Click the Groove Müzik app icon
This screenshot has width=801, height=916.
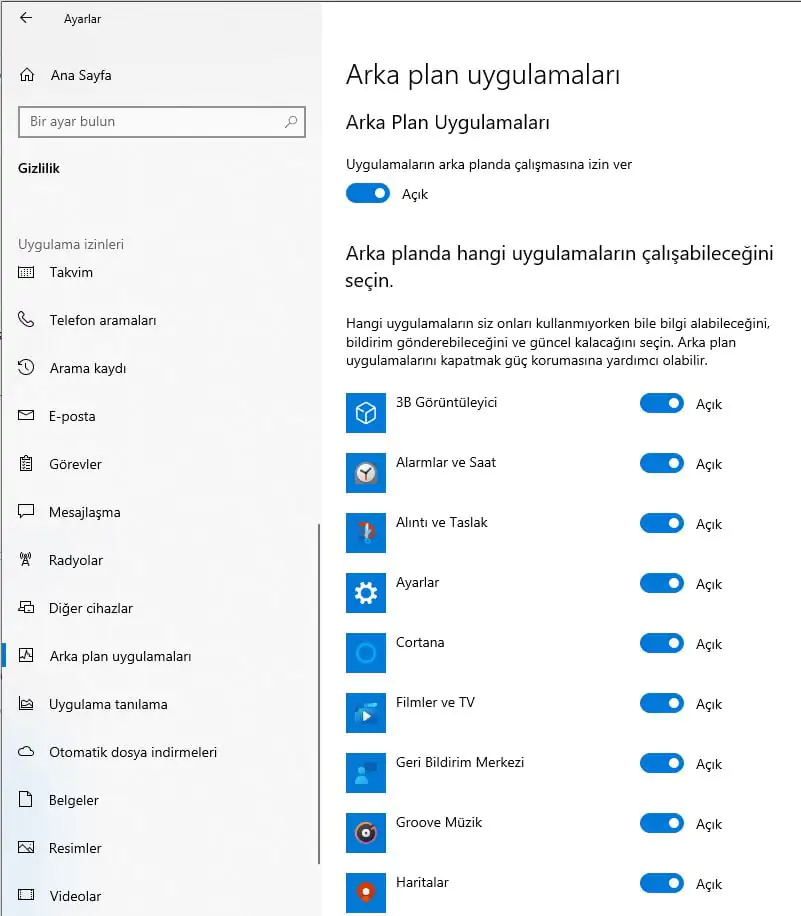point(365,833)
